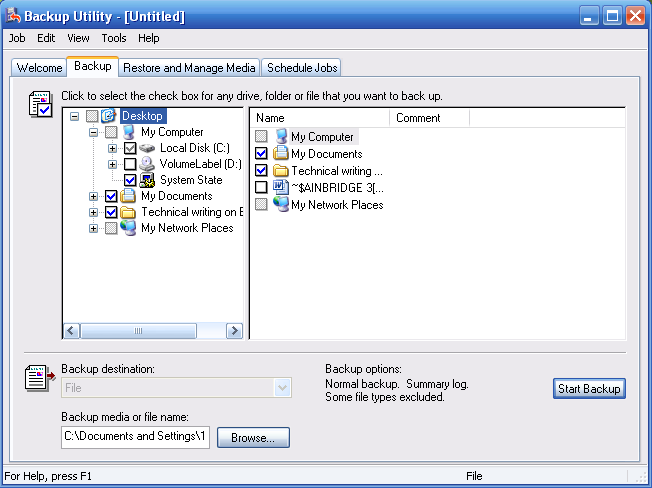Switch to the Schedule Jobs tab
Screen dimensions: 652x488
coord(302,67)
